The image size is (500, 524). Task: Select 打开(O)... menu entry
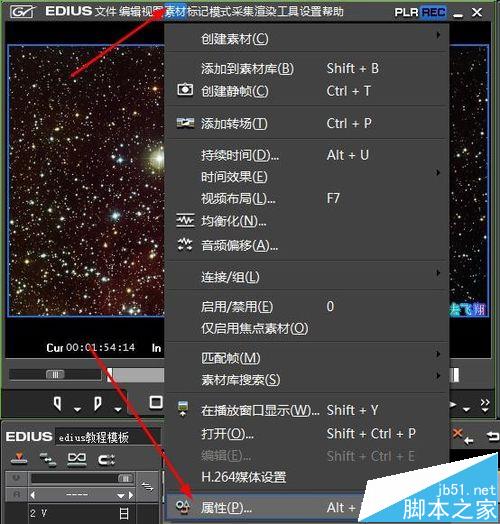tap(307, 434)
